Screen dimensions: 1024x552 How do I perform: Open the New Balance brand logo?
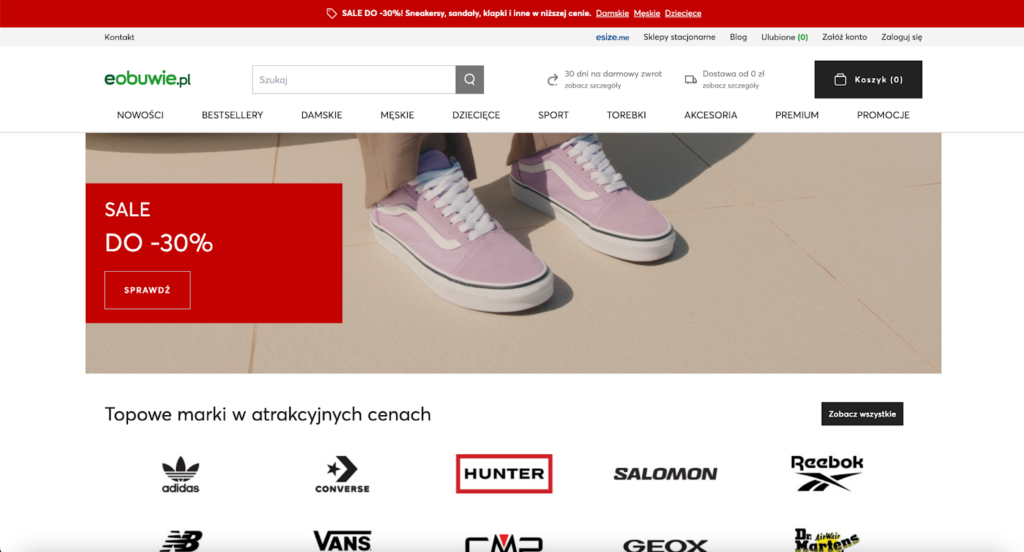tap(181, 541)
